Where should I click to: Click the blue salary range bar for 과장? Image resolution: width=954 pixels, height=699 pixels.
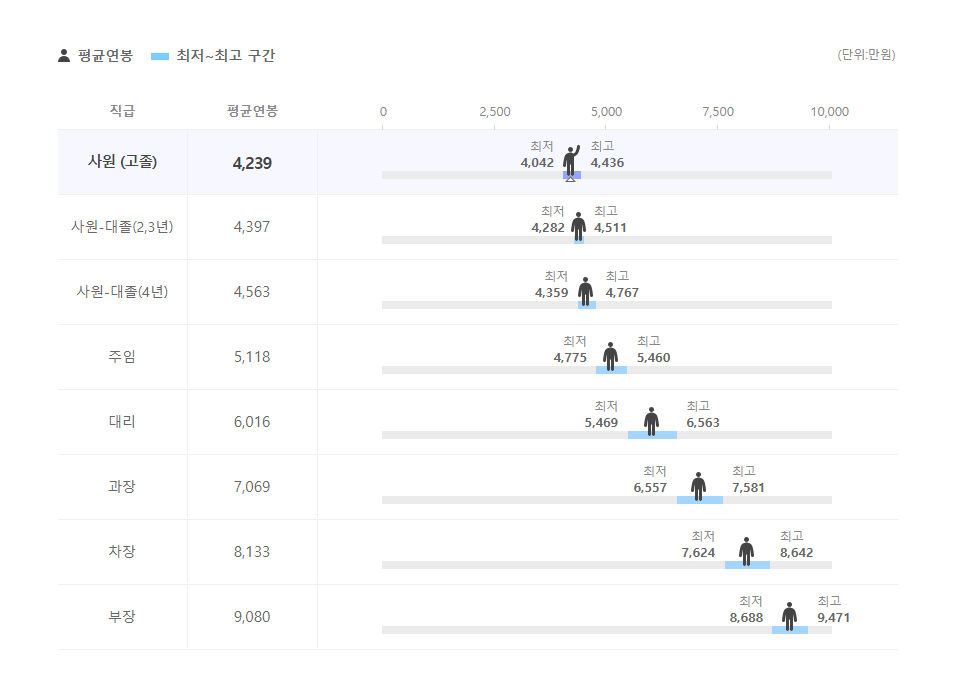click(699, 500)
